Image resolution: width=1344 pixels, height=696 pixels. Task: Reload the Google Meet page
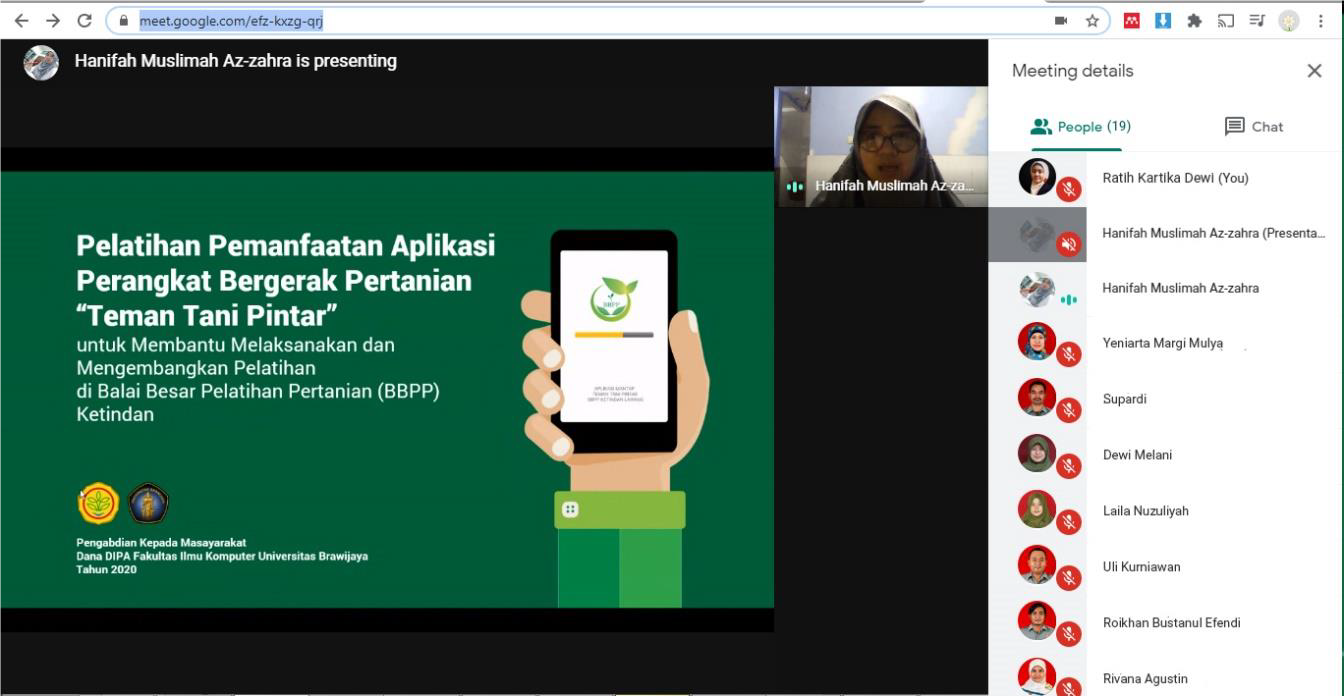[85, 20]
